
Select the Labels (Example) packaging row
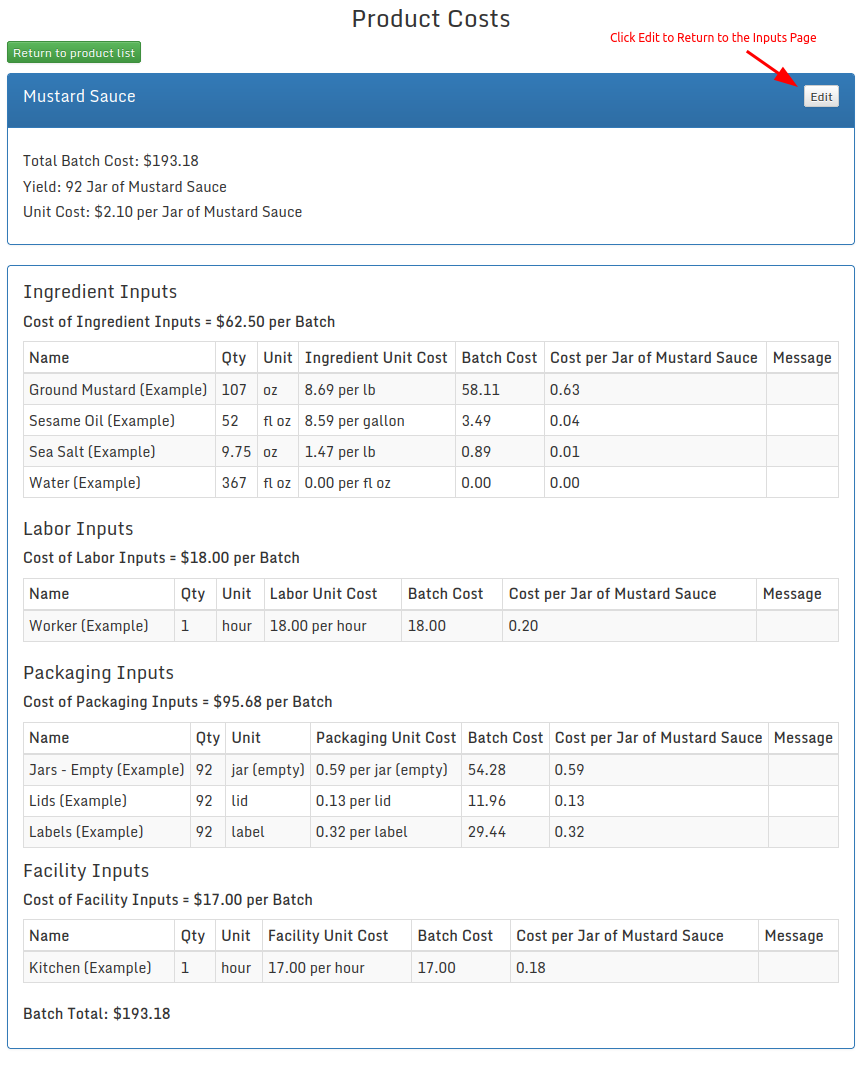click(86, 832)
